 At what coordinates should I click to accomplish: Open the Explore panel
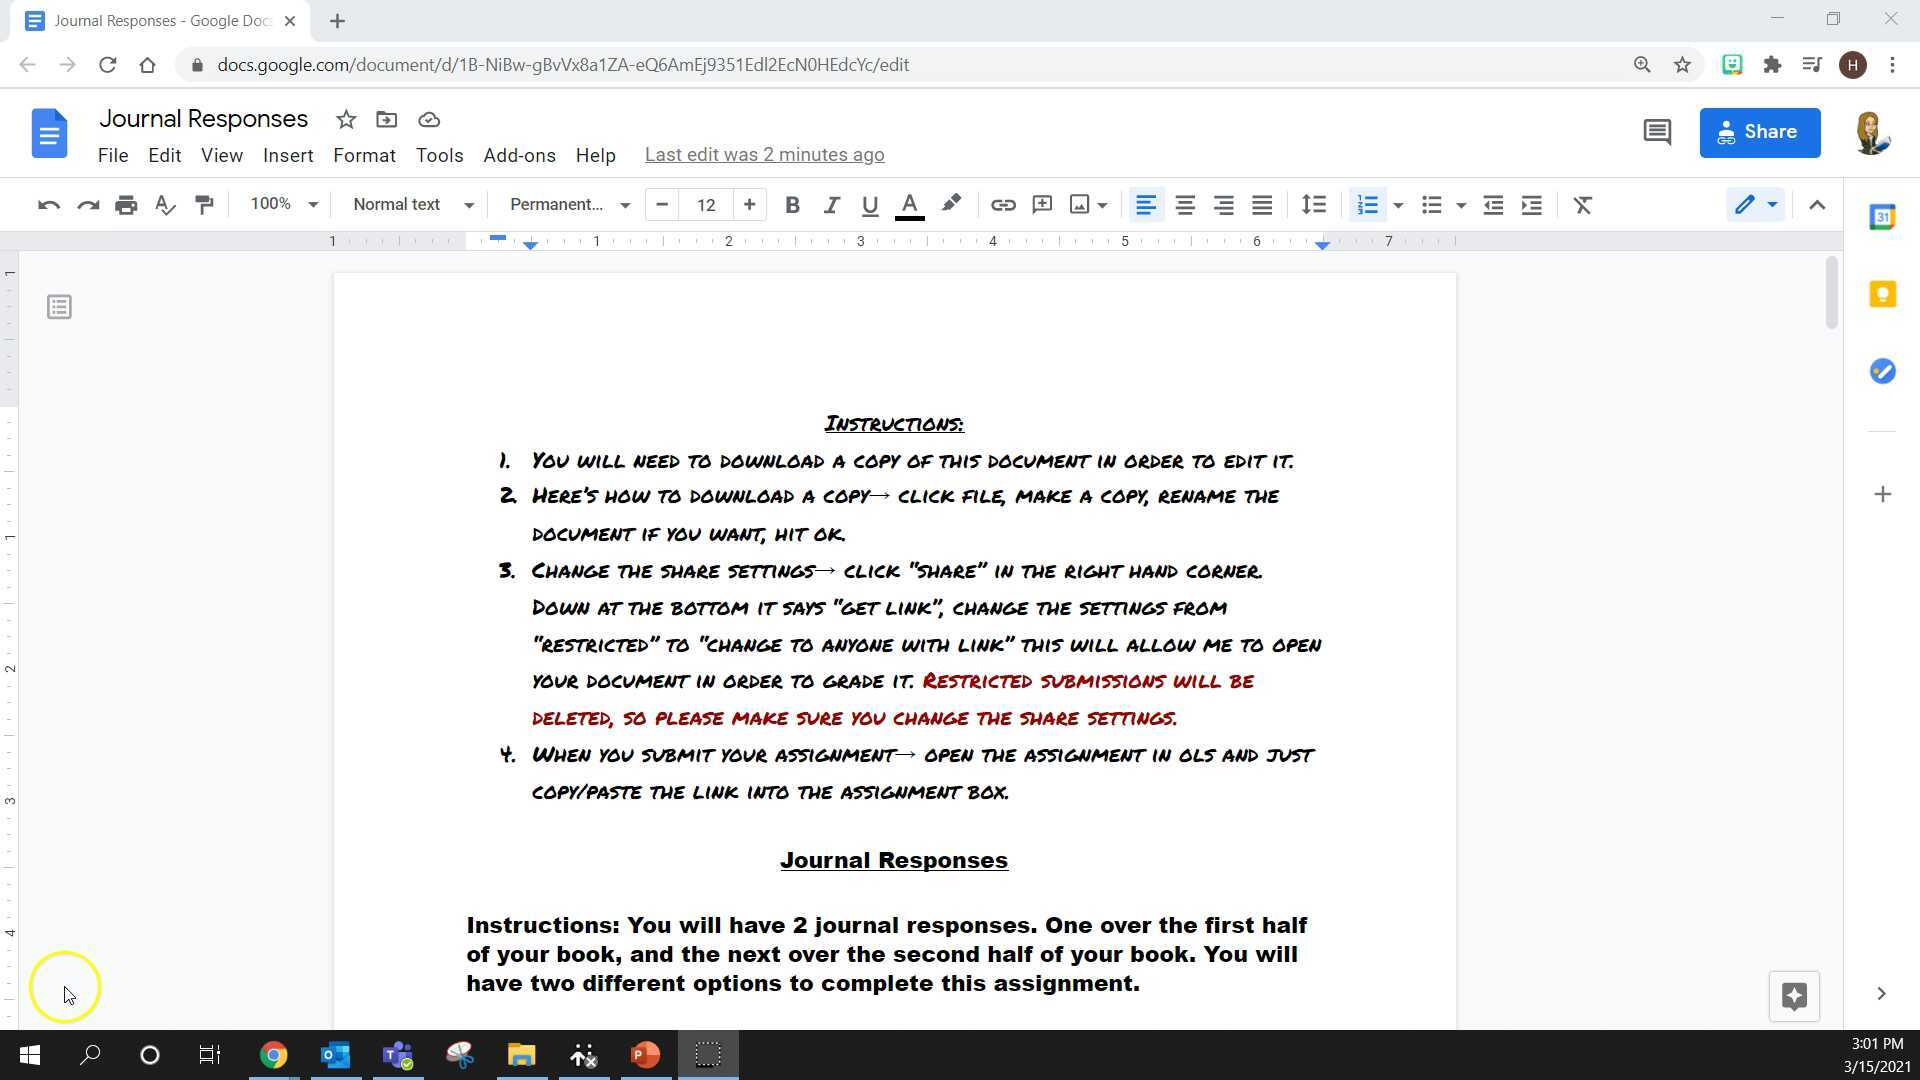1794,996
